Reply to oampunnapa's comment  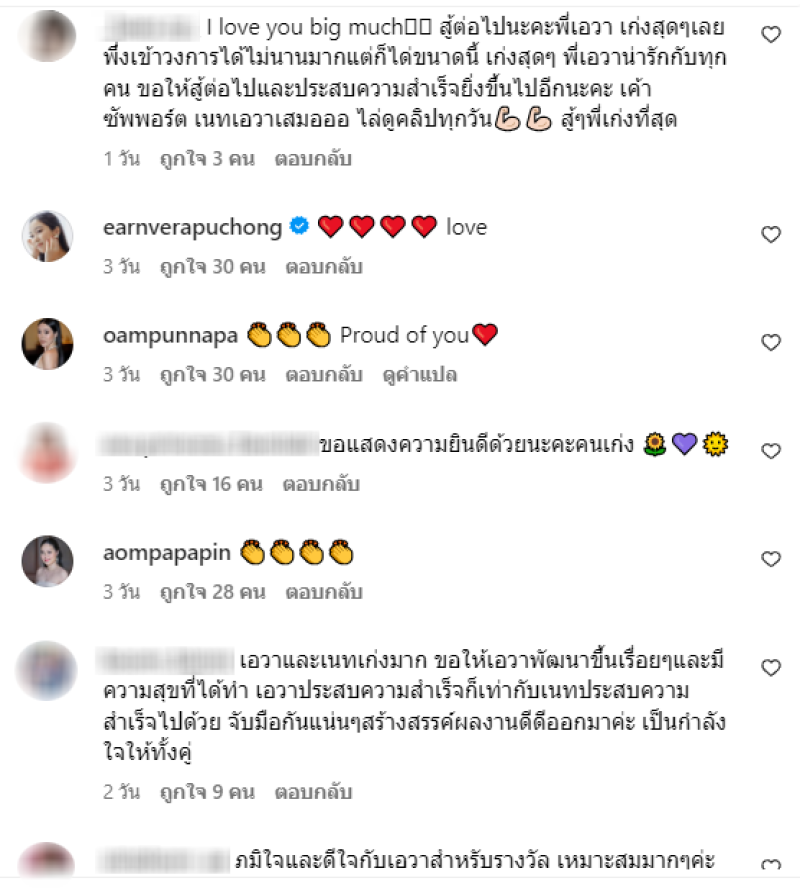pyautogui.click(x=324, y=374)
